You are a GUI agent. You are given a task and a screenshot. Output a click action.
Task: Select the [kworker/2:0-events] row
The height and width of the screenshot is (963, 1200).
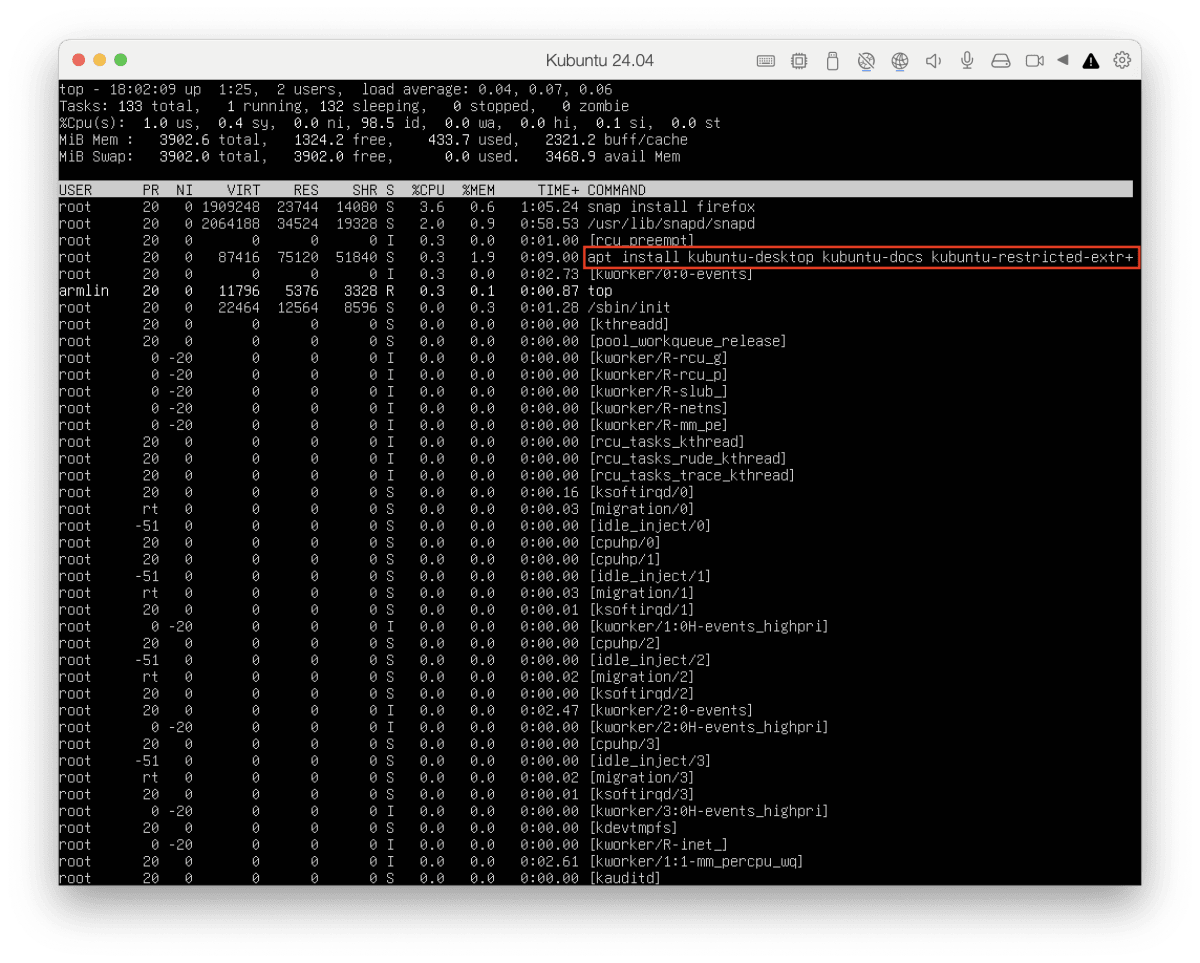tap(596, 710)
